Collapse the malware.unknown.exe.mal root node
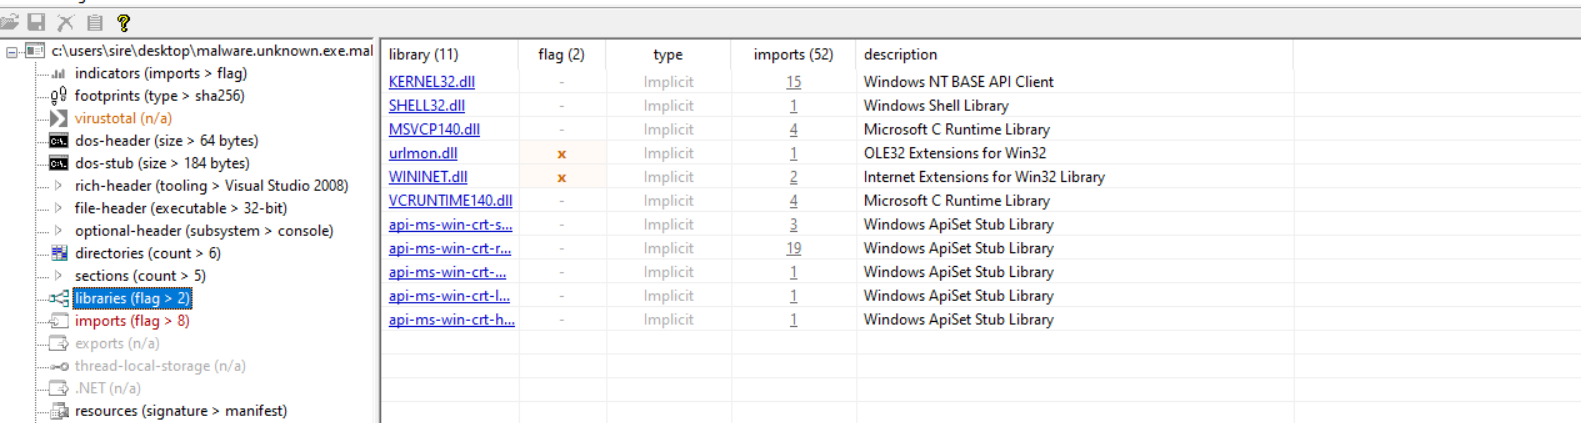This screenshot has width=1581, height=423. [12, 51]
